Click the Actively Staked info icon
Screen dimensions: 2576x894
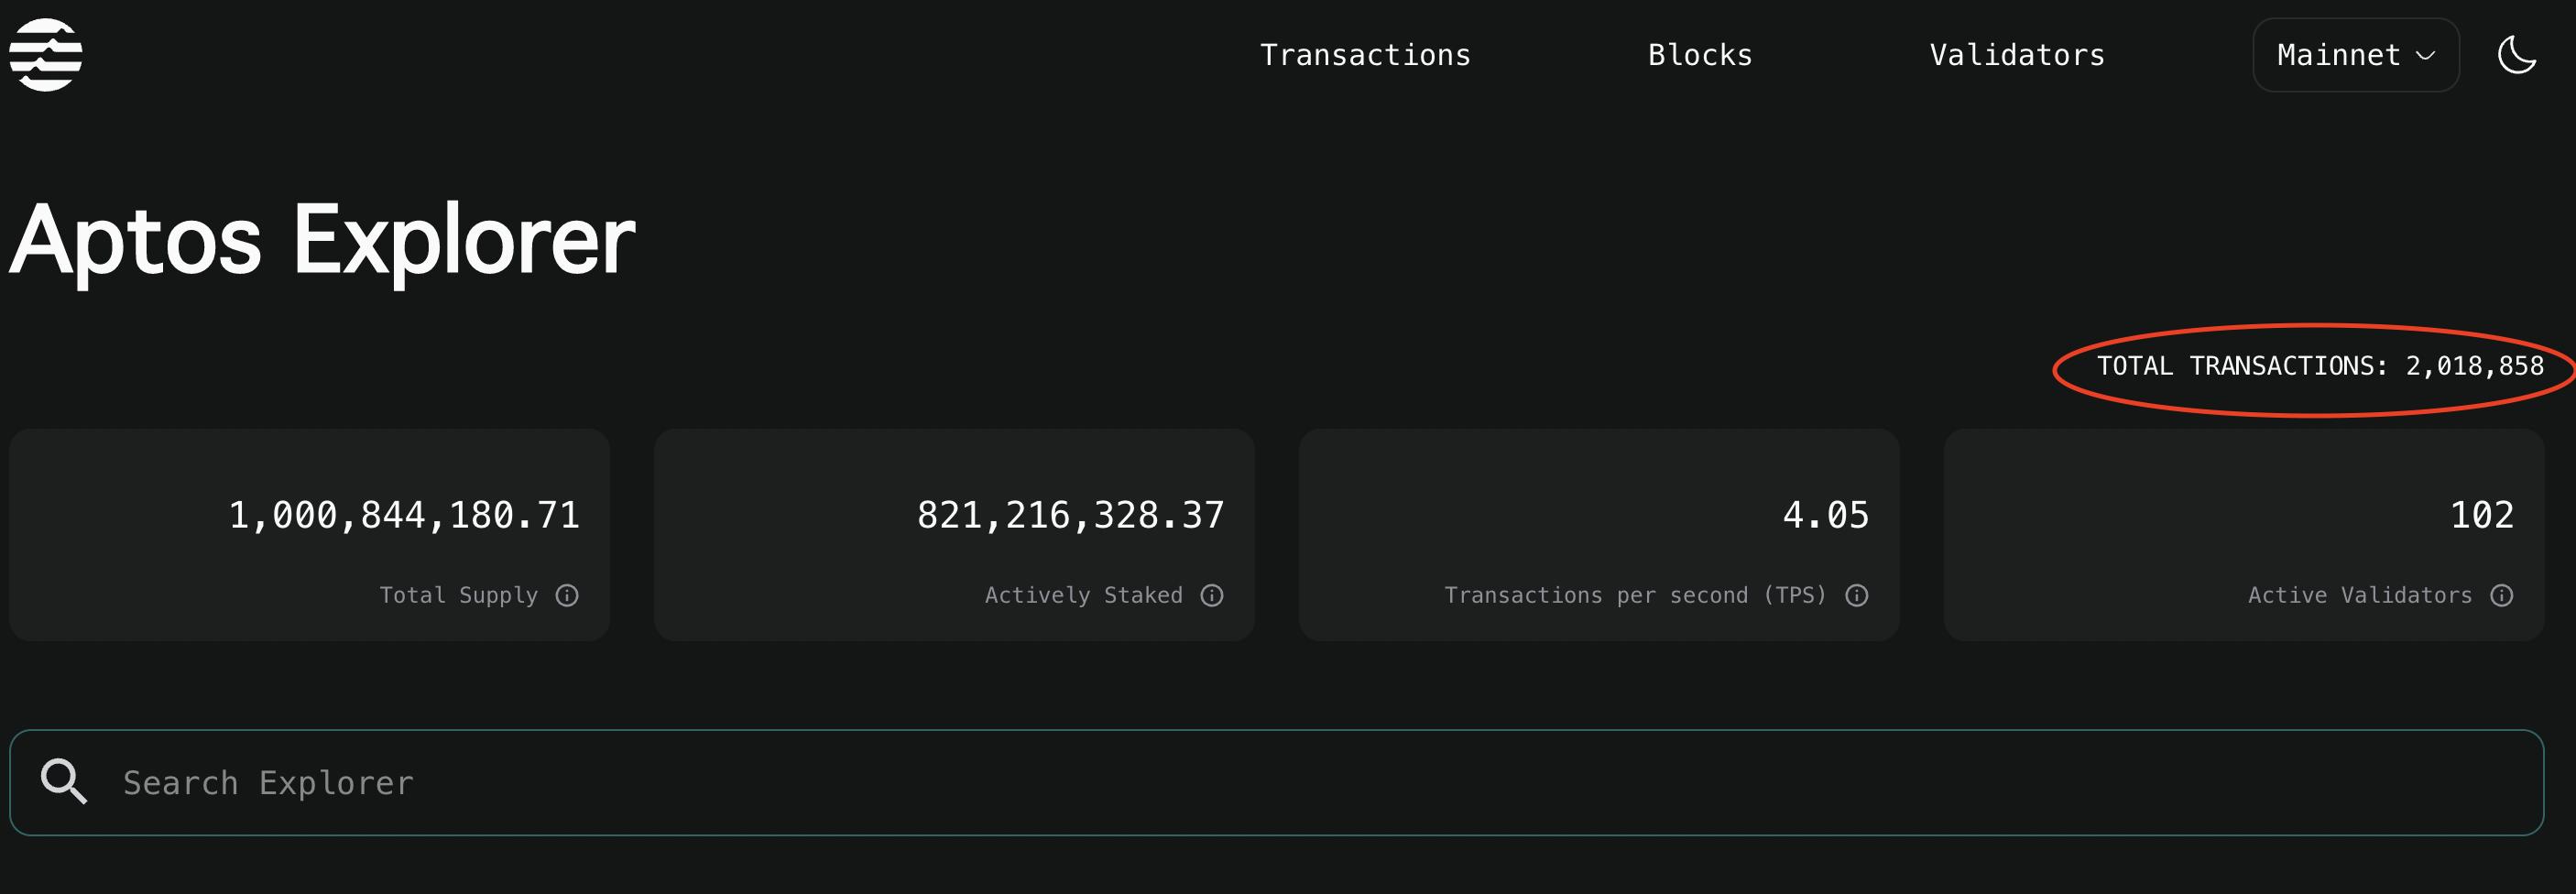[1212, 596]
